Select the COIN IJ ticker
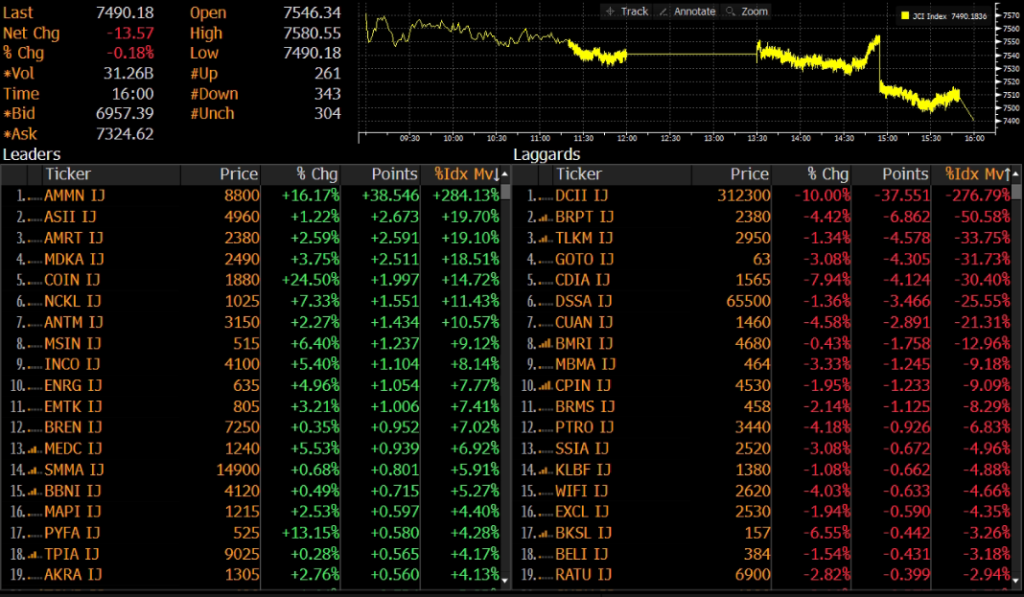 pyautogui.click(x=72, y=280)
